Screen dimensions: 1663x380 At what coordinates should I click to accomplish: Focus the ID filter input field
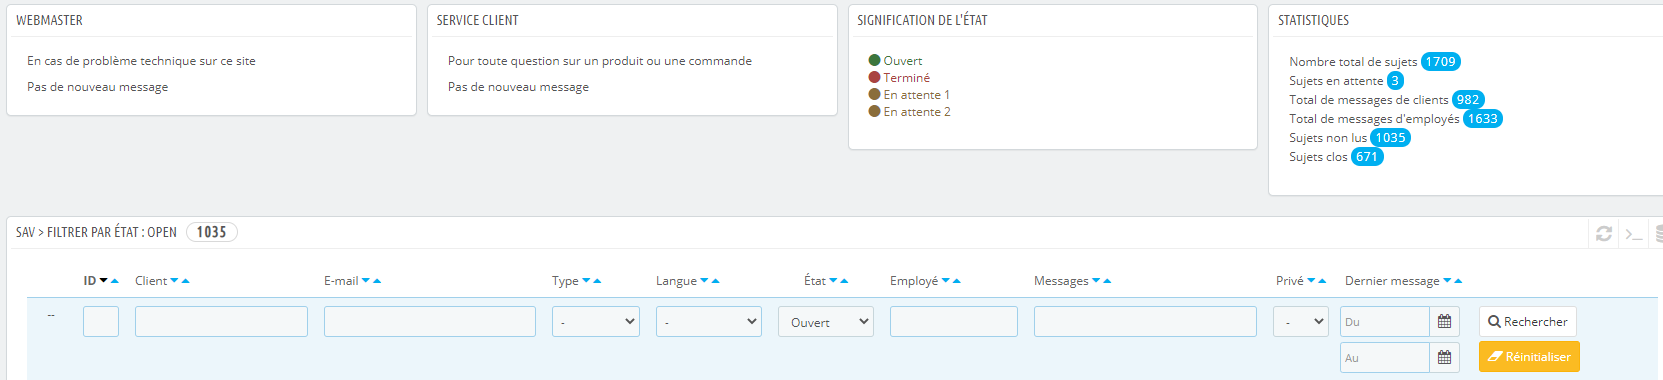(101, 321)
